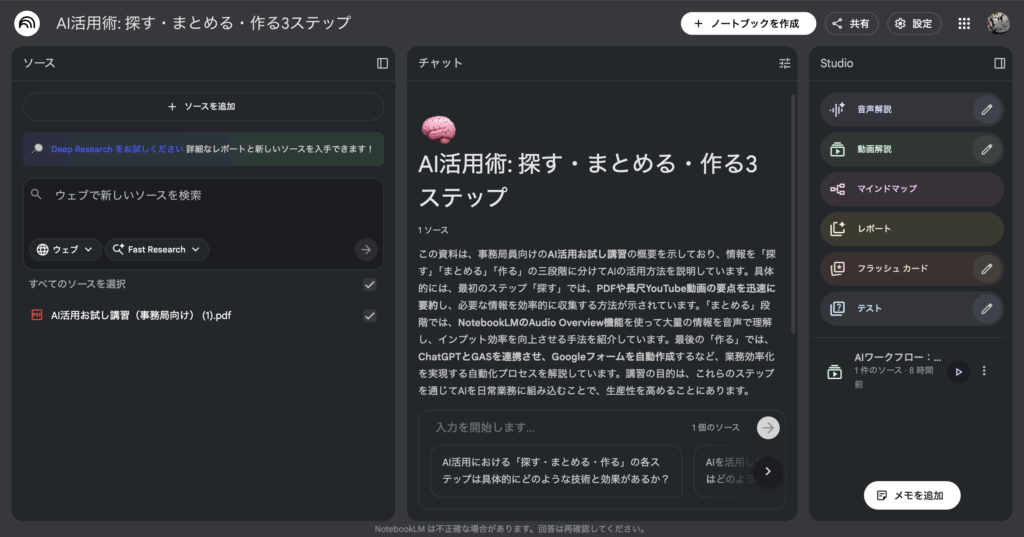
Task: Click the ノートブックを作成 button
Action: point(748,23)
